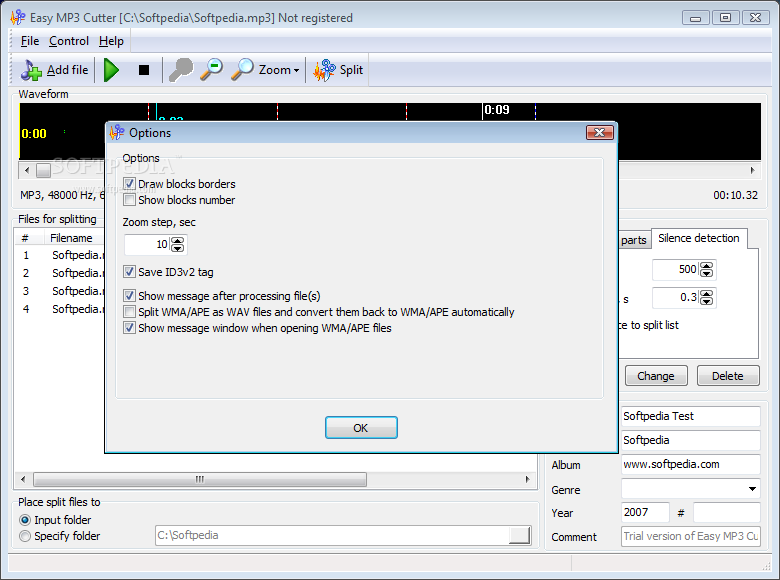Increase the 0.3 seconds spinner

(706, 294)
